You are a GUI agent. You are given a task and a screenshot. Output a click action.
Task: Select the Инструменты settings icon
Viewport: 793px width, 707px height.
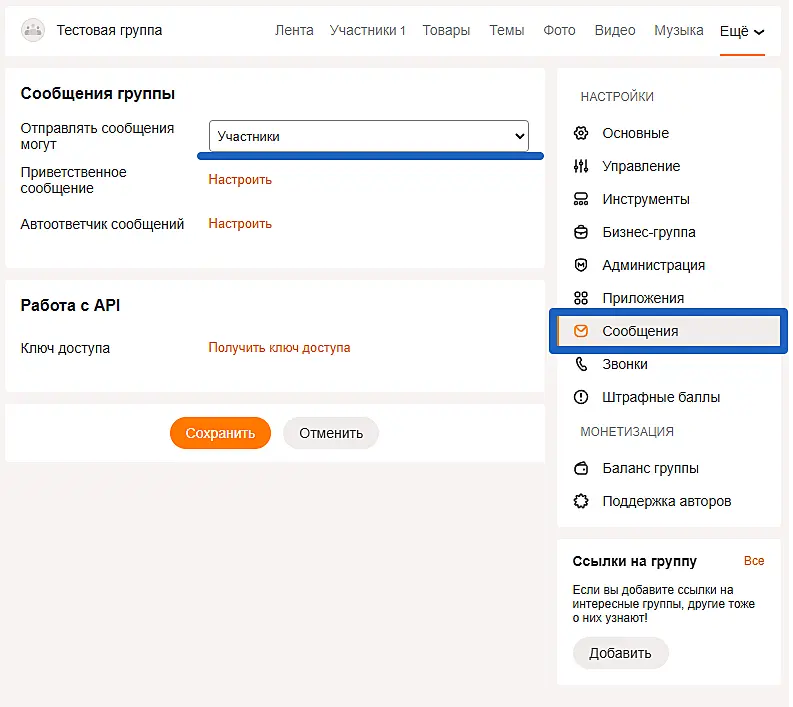(581, 199)
